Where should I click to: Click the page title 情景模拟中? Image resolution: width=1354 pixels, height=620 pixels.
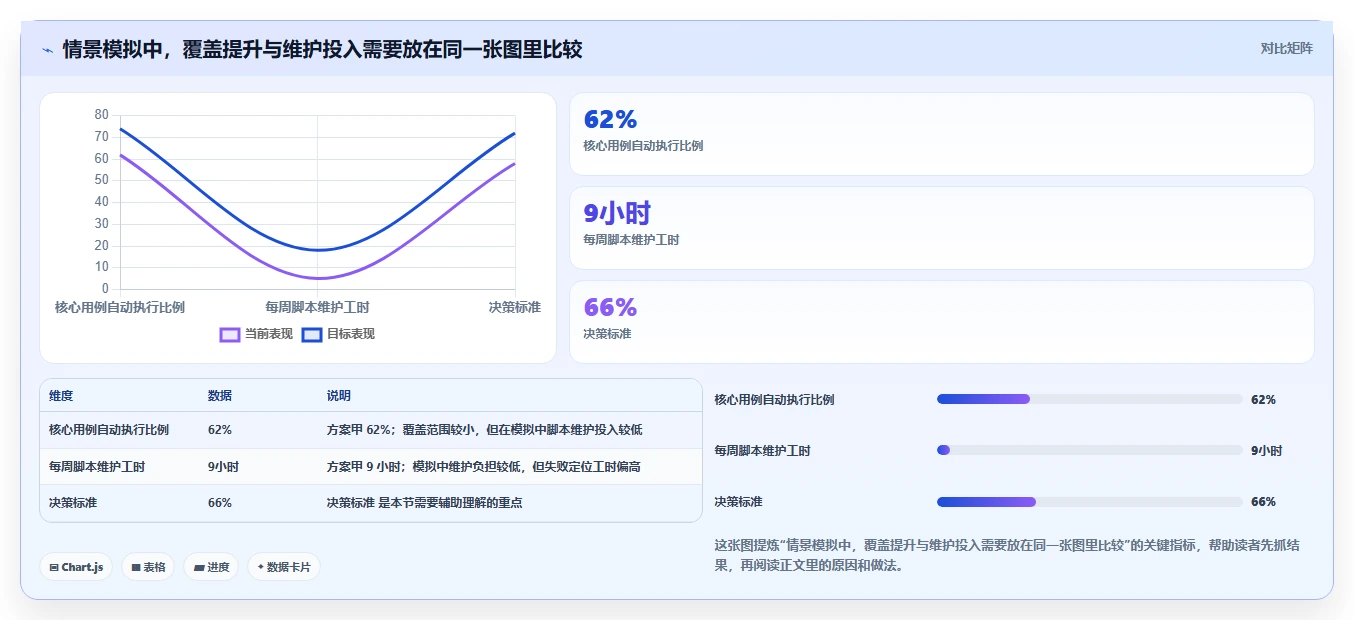tap(322, 49)
